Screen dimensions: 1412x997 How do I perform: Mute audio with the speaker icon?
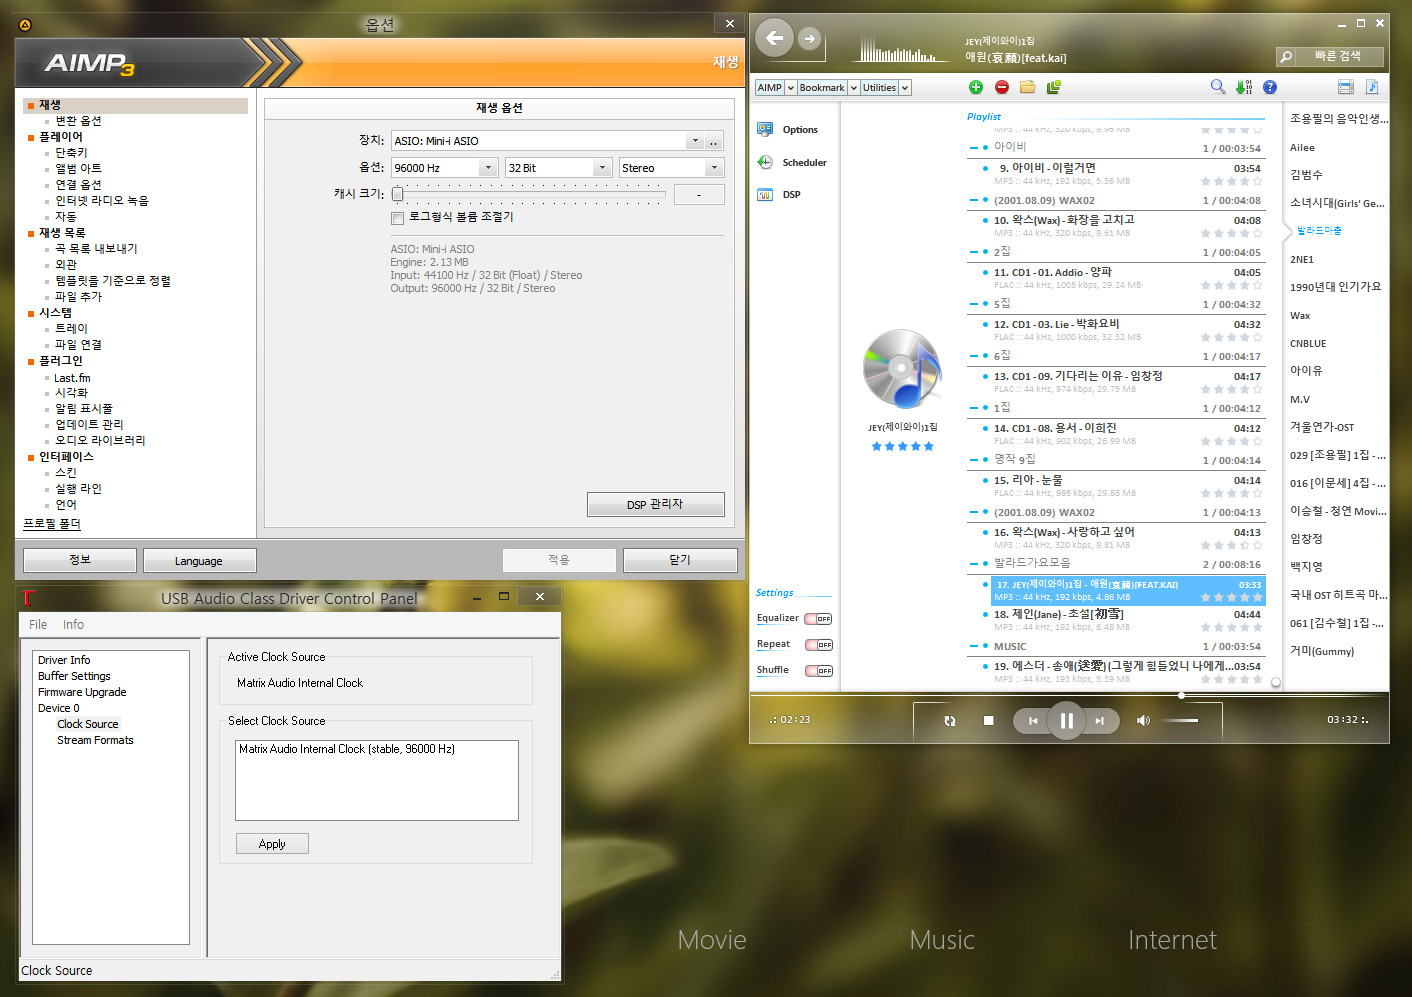1143,720
